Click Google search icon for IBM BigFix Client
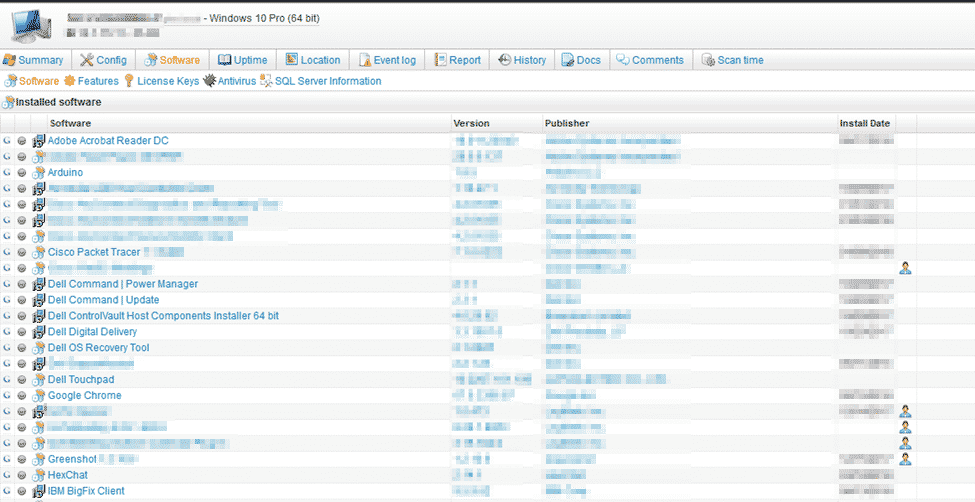The width and height of the screenshot is (975, 502). 7,491
